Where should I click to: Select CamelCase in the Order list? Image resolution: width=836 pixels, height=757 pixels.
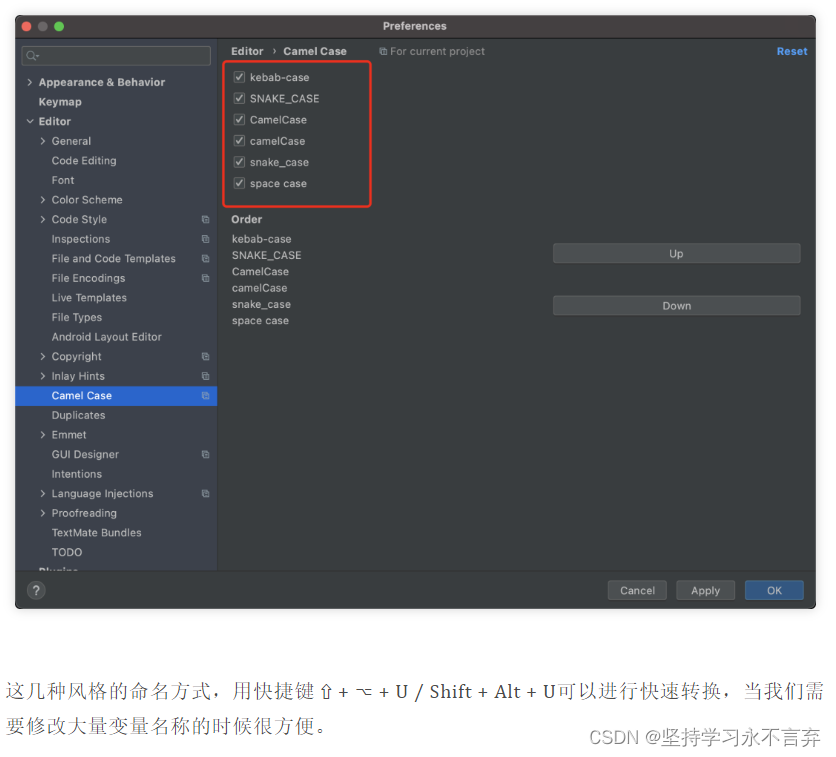(x=260, y=272)
